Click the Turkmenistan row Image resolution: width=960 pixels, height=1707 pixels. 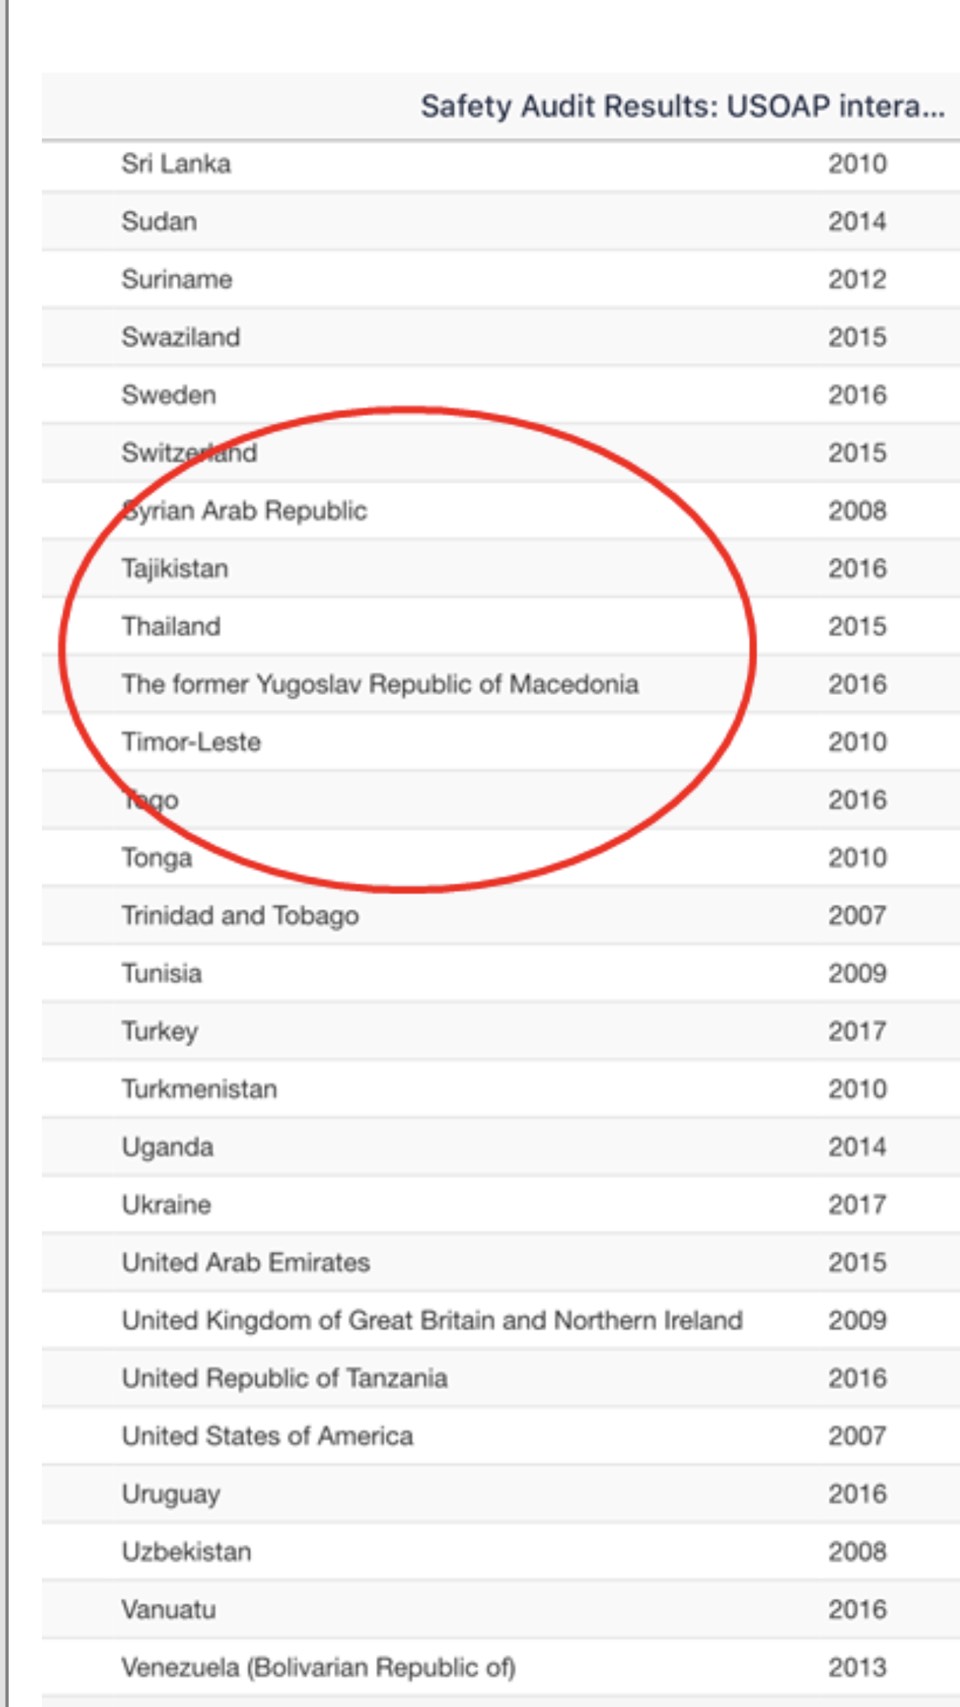click(x=200, y=1089)
